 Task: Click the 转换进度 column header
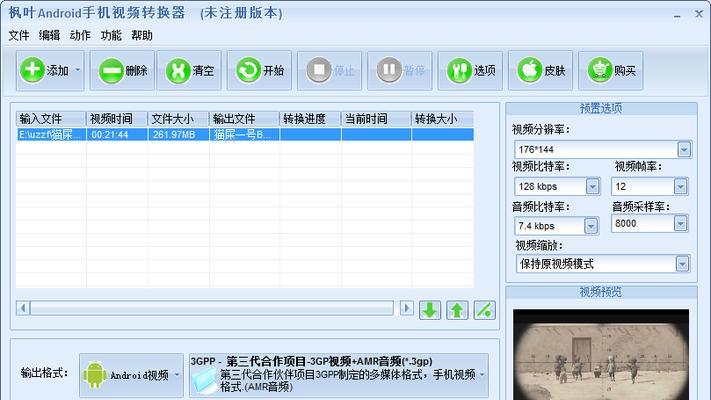coord(310,119)
